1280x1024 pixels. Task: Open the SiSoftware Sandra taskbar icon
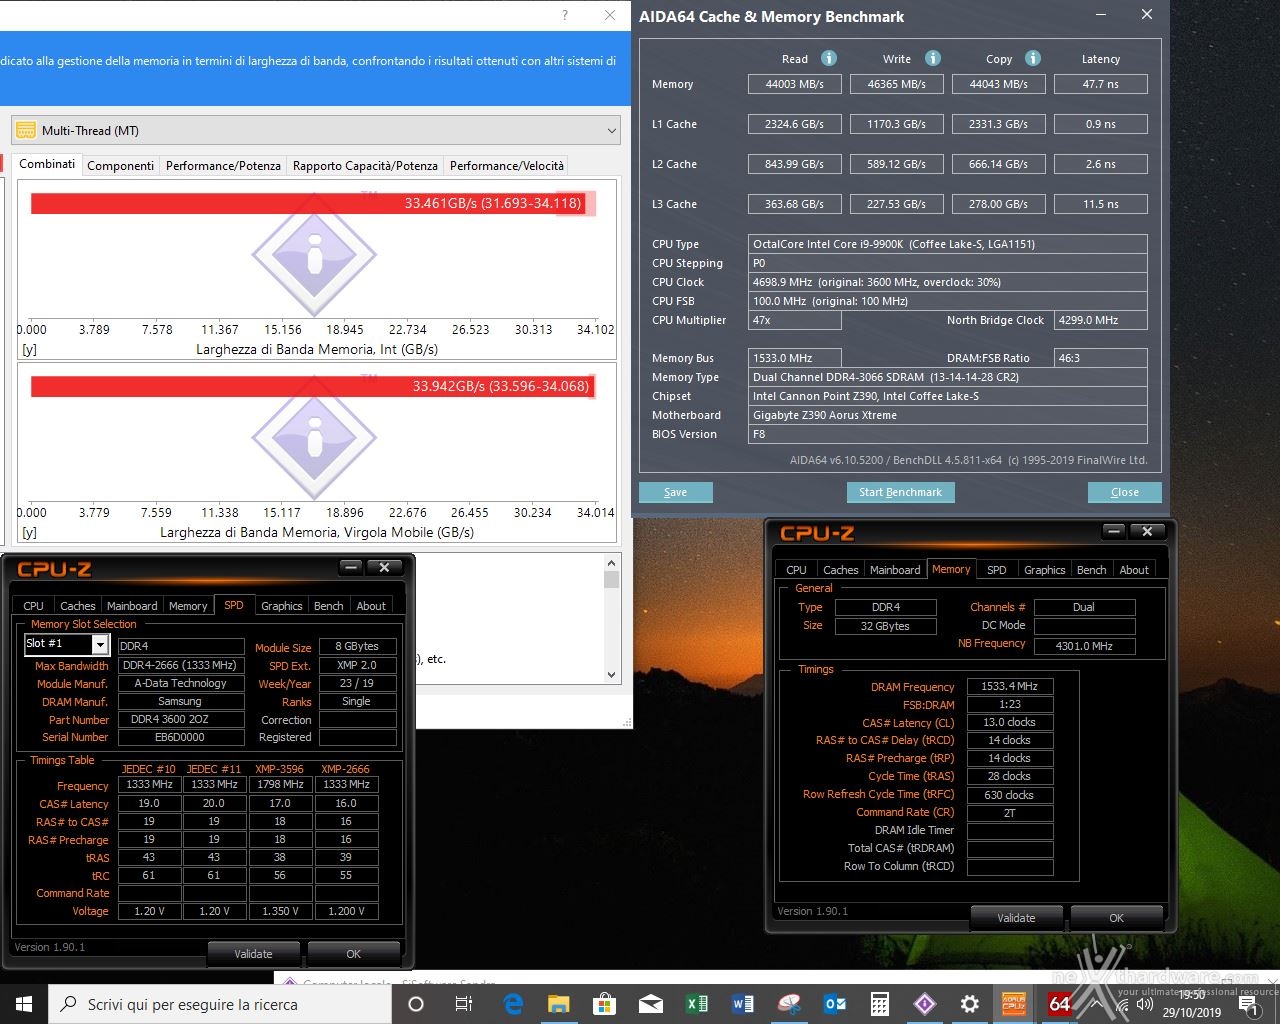(x=925, y=1004)
